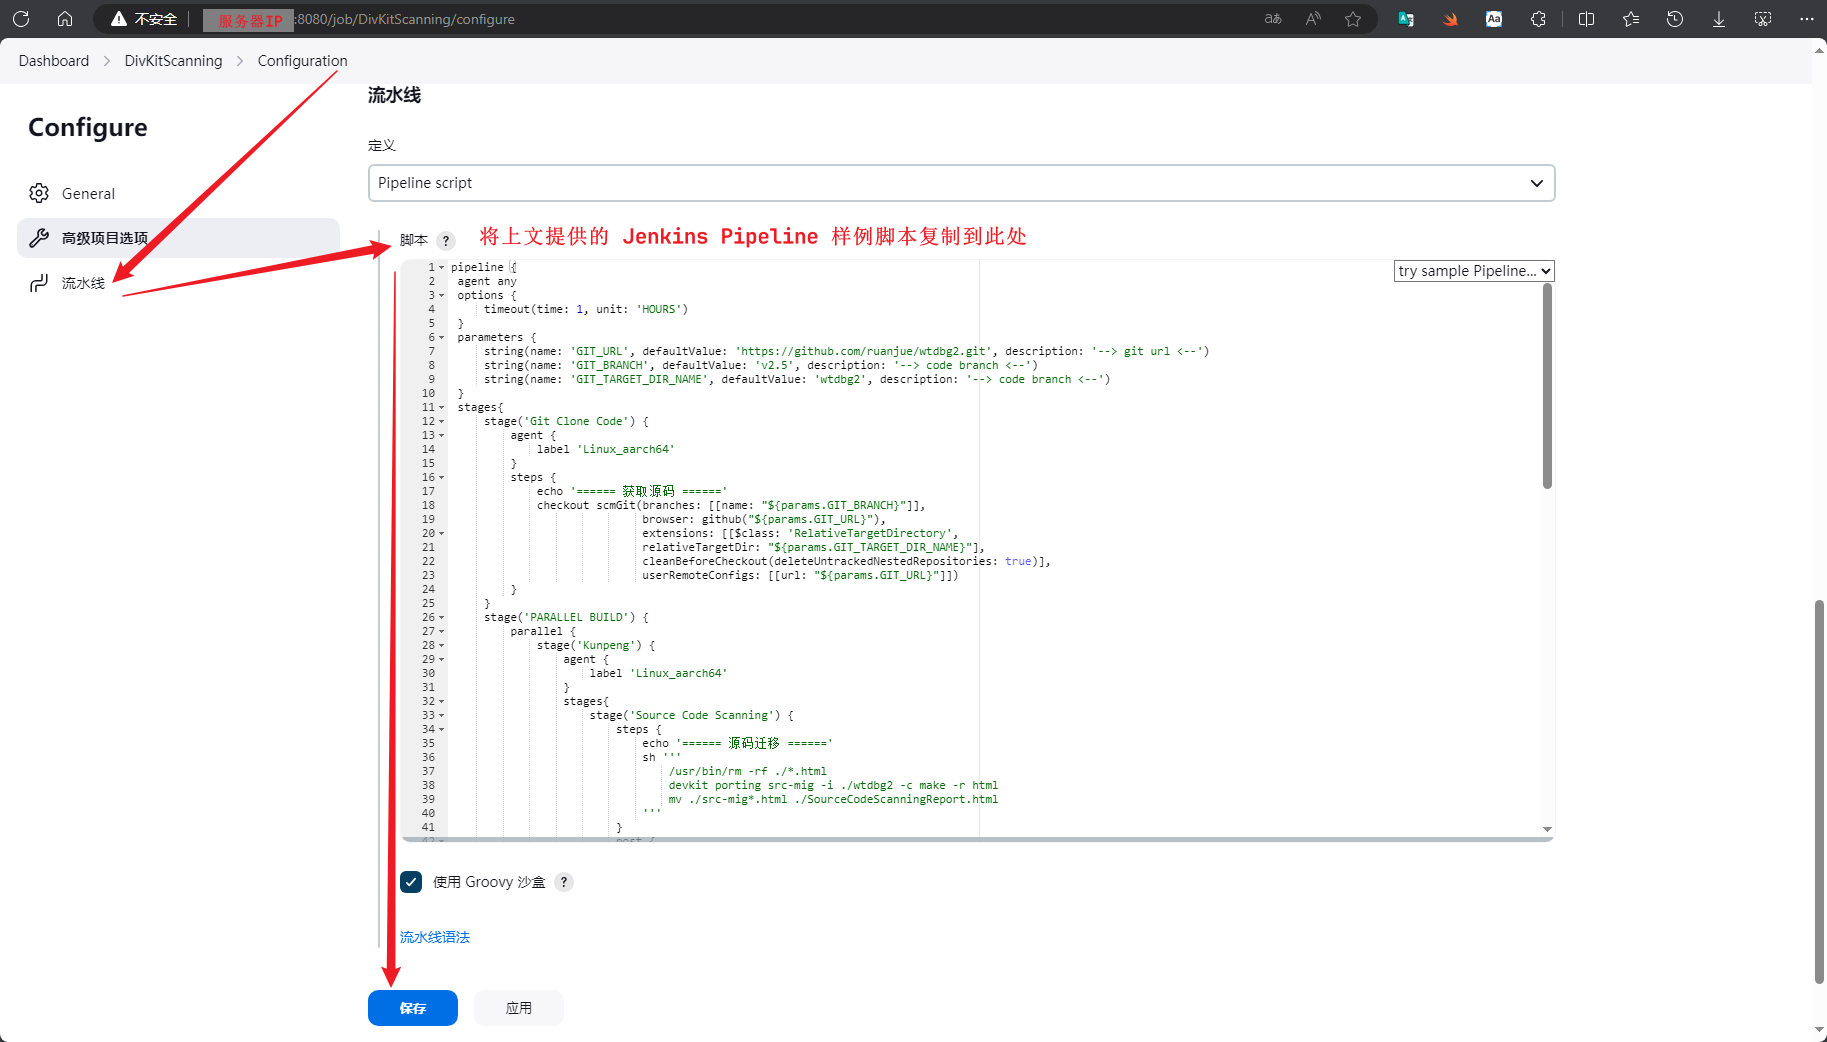Click the pipeline icon next to 流水线
The height and width of the screenshot is (1042, 1827).
[x=39, y=283]
